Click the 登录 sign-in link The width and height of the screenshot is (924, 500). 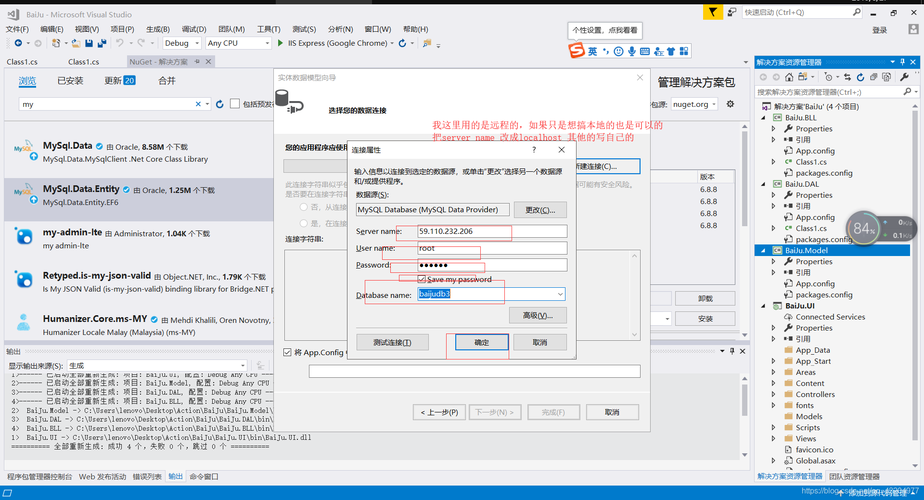[x=880, y=30]
